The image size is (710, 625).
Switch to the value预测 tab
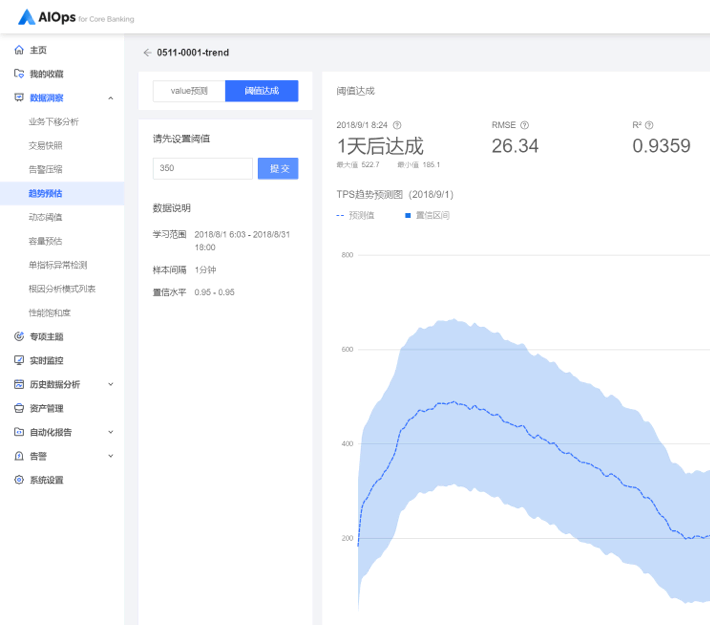pos(189,91)
